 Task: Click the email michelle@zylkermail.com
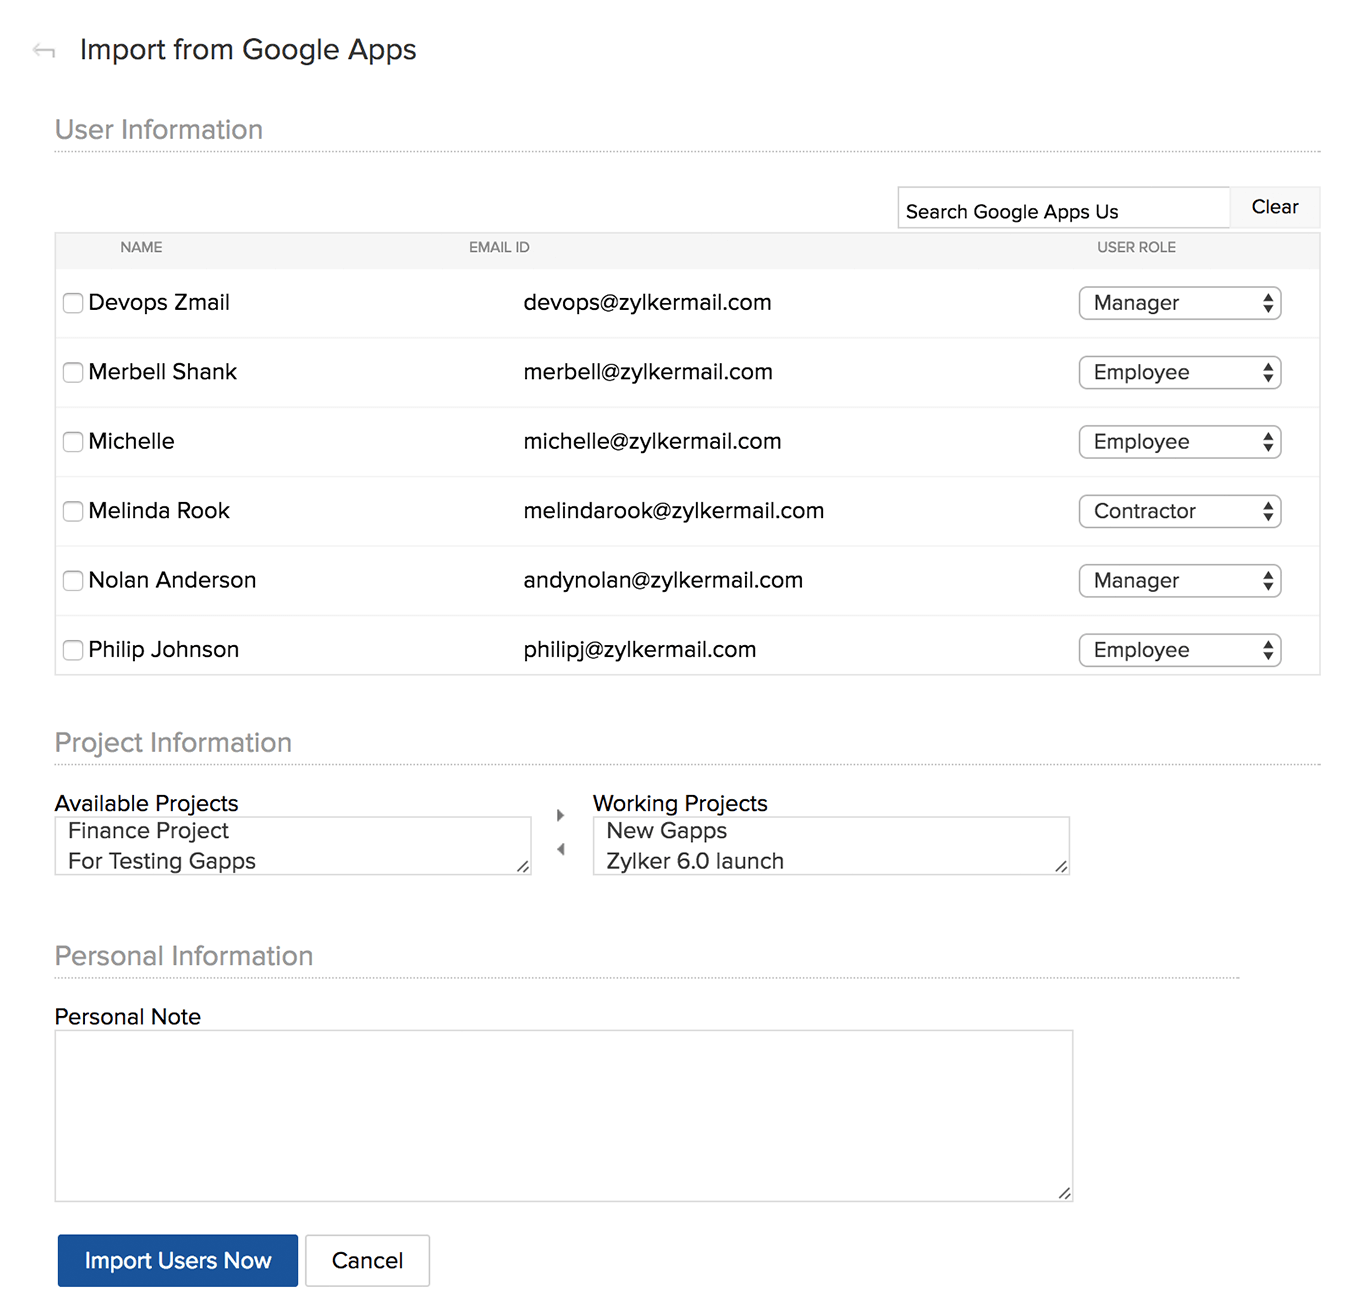(652, 442)
